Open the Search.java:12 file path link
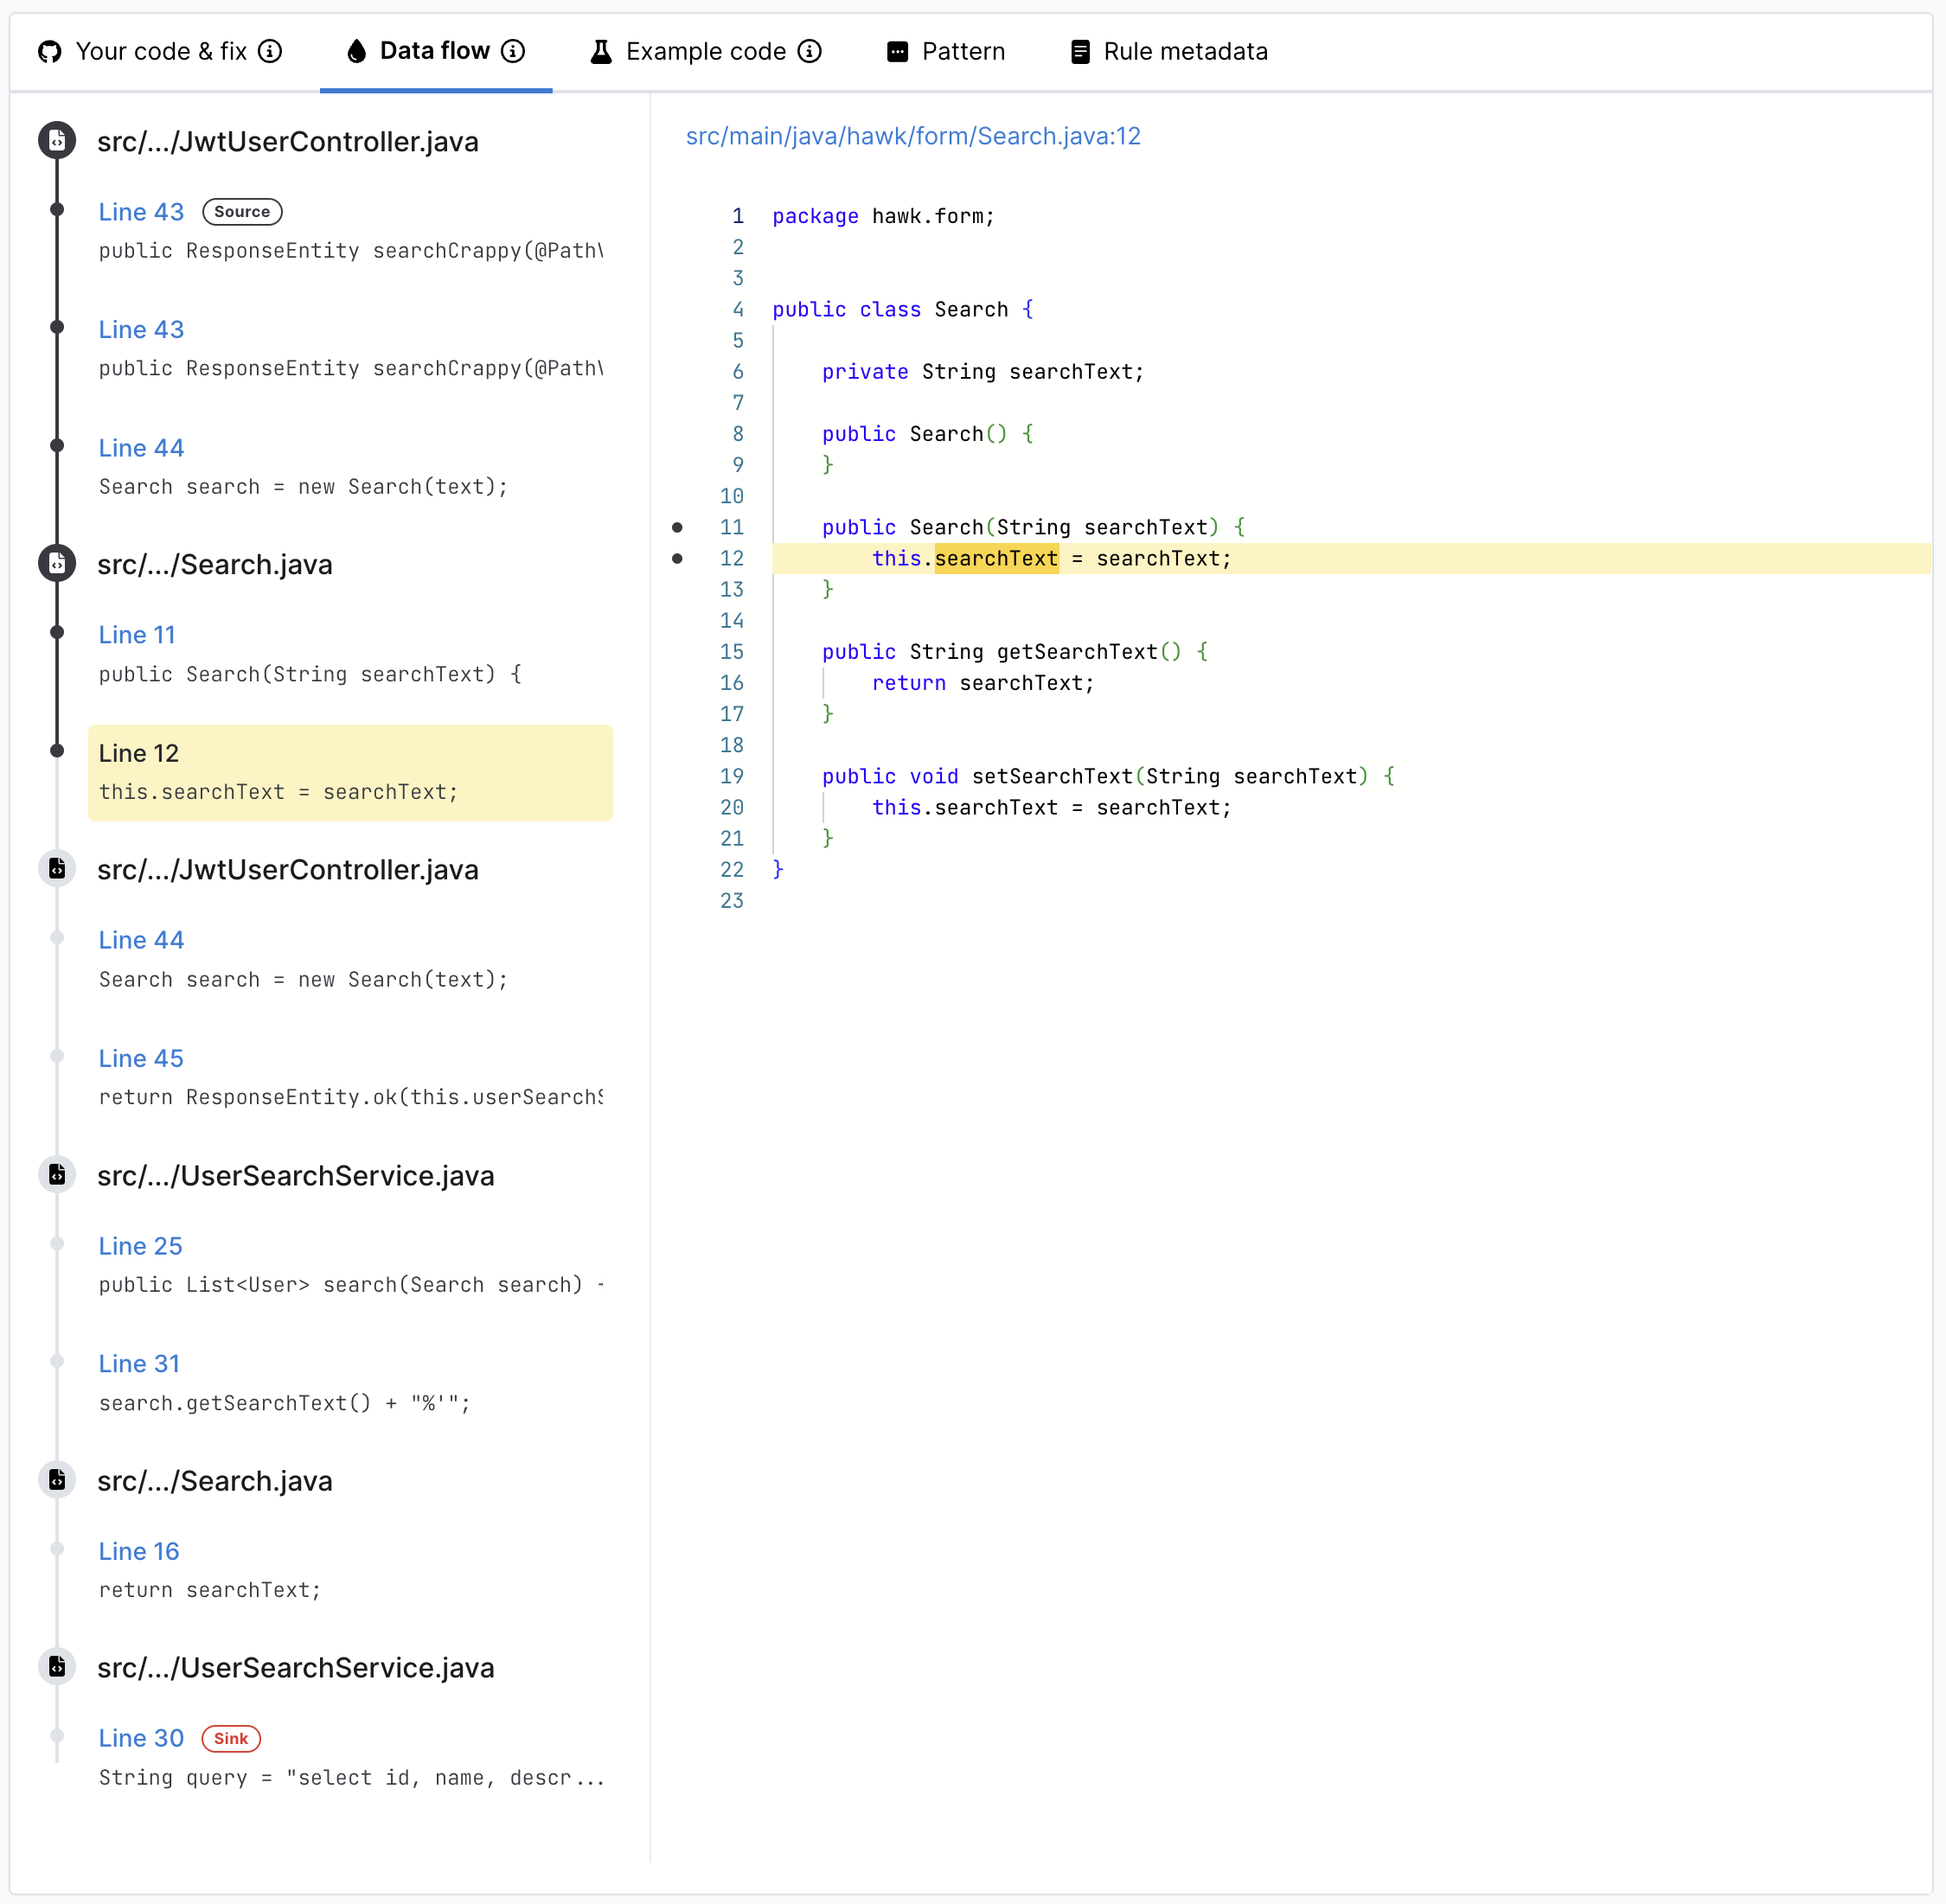 912,136
